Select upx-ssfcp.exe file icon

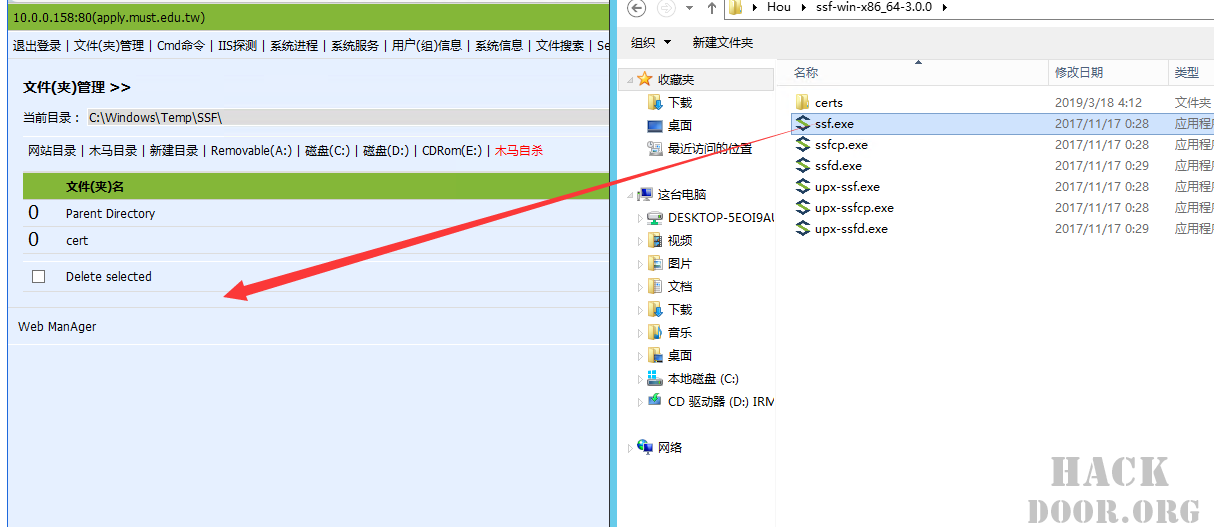tap(802, 207)
